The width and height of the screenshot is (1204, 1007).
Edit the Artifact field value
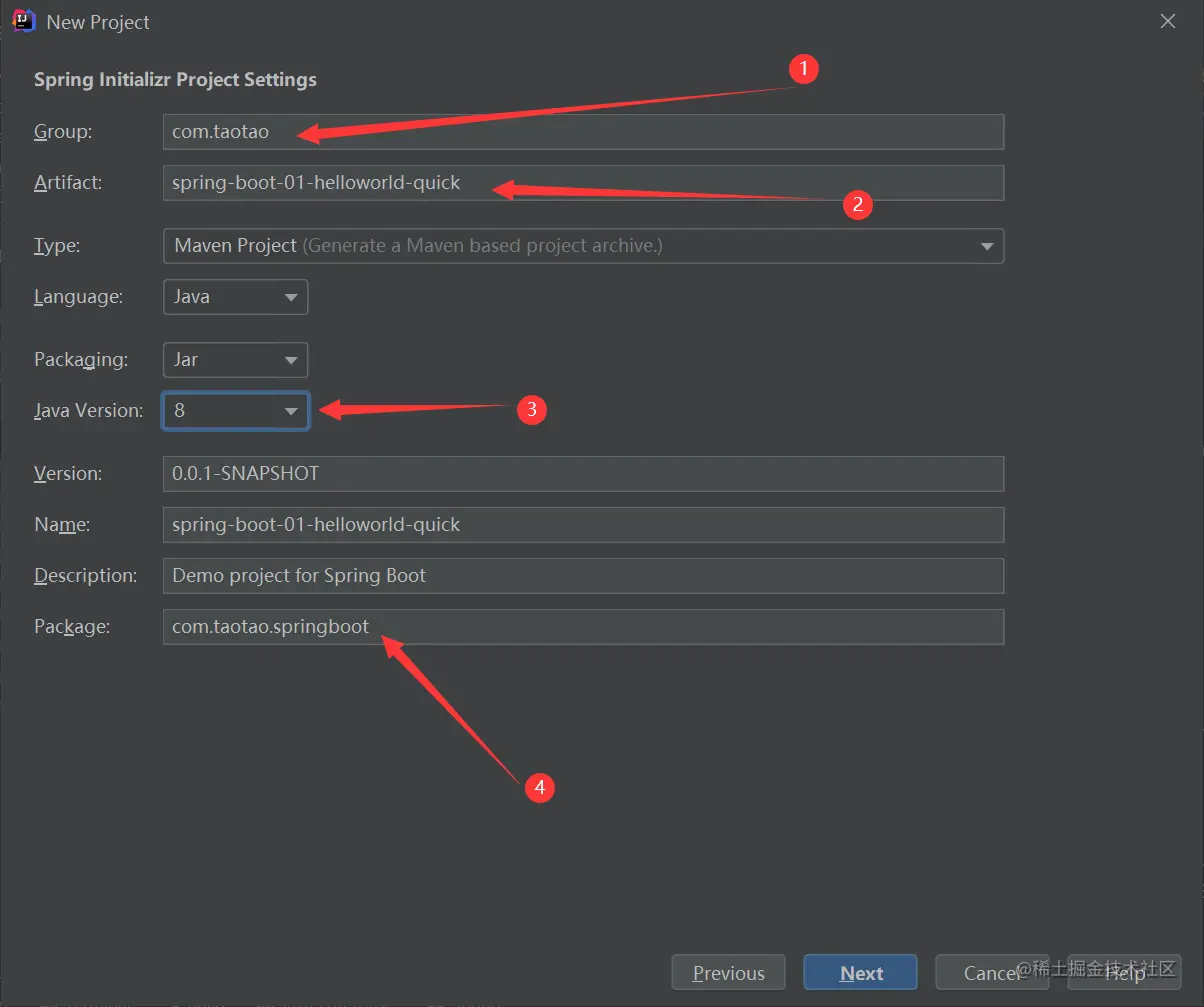click(x=583, y=183)
